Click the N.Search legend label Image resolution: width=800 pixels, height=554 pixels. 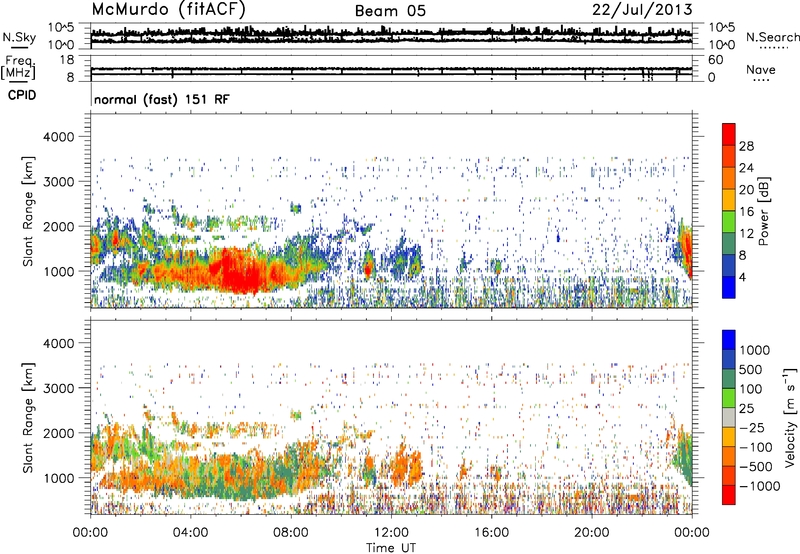click(772, 37)
